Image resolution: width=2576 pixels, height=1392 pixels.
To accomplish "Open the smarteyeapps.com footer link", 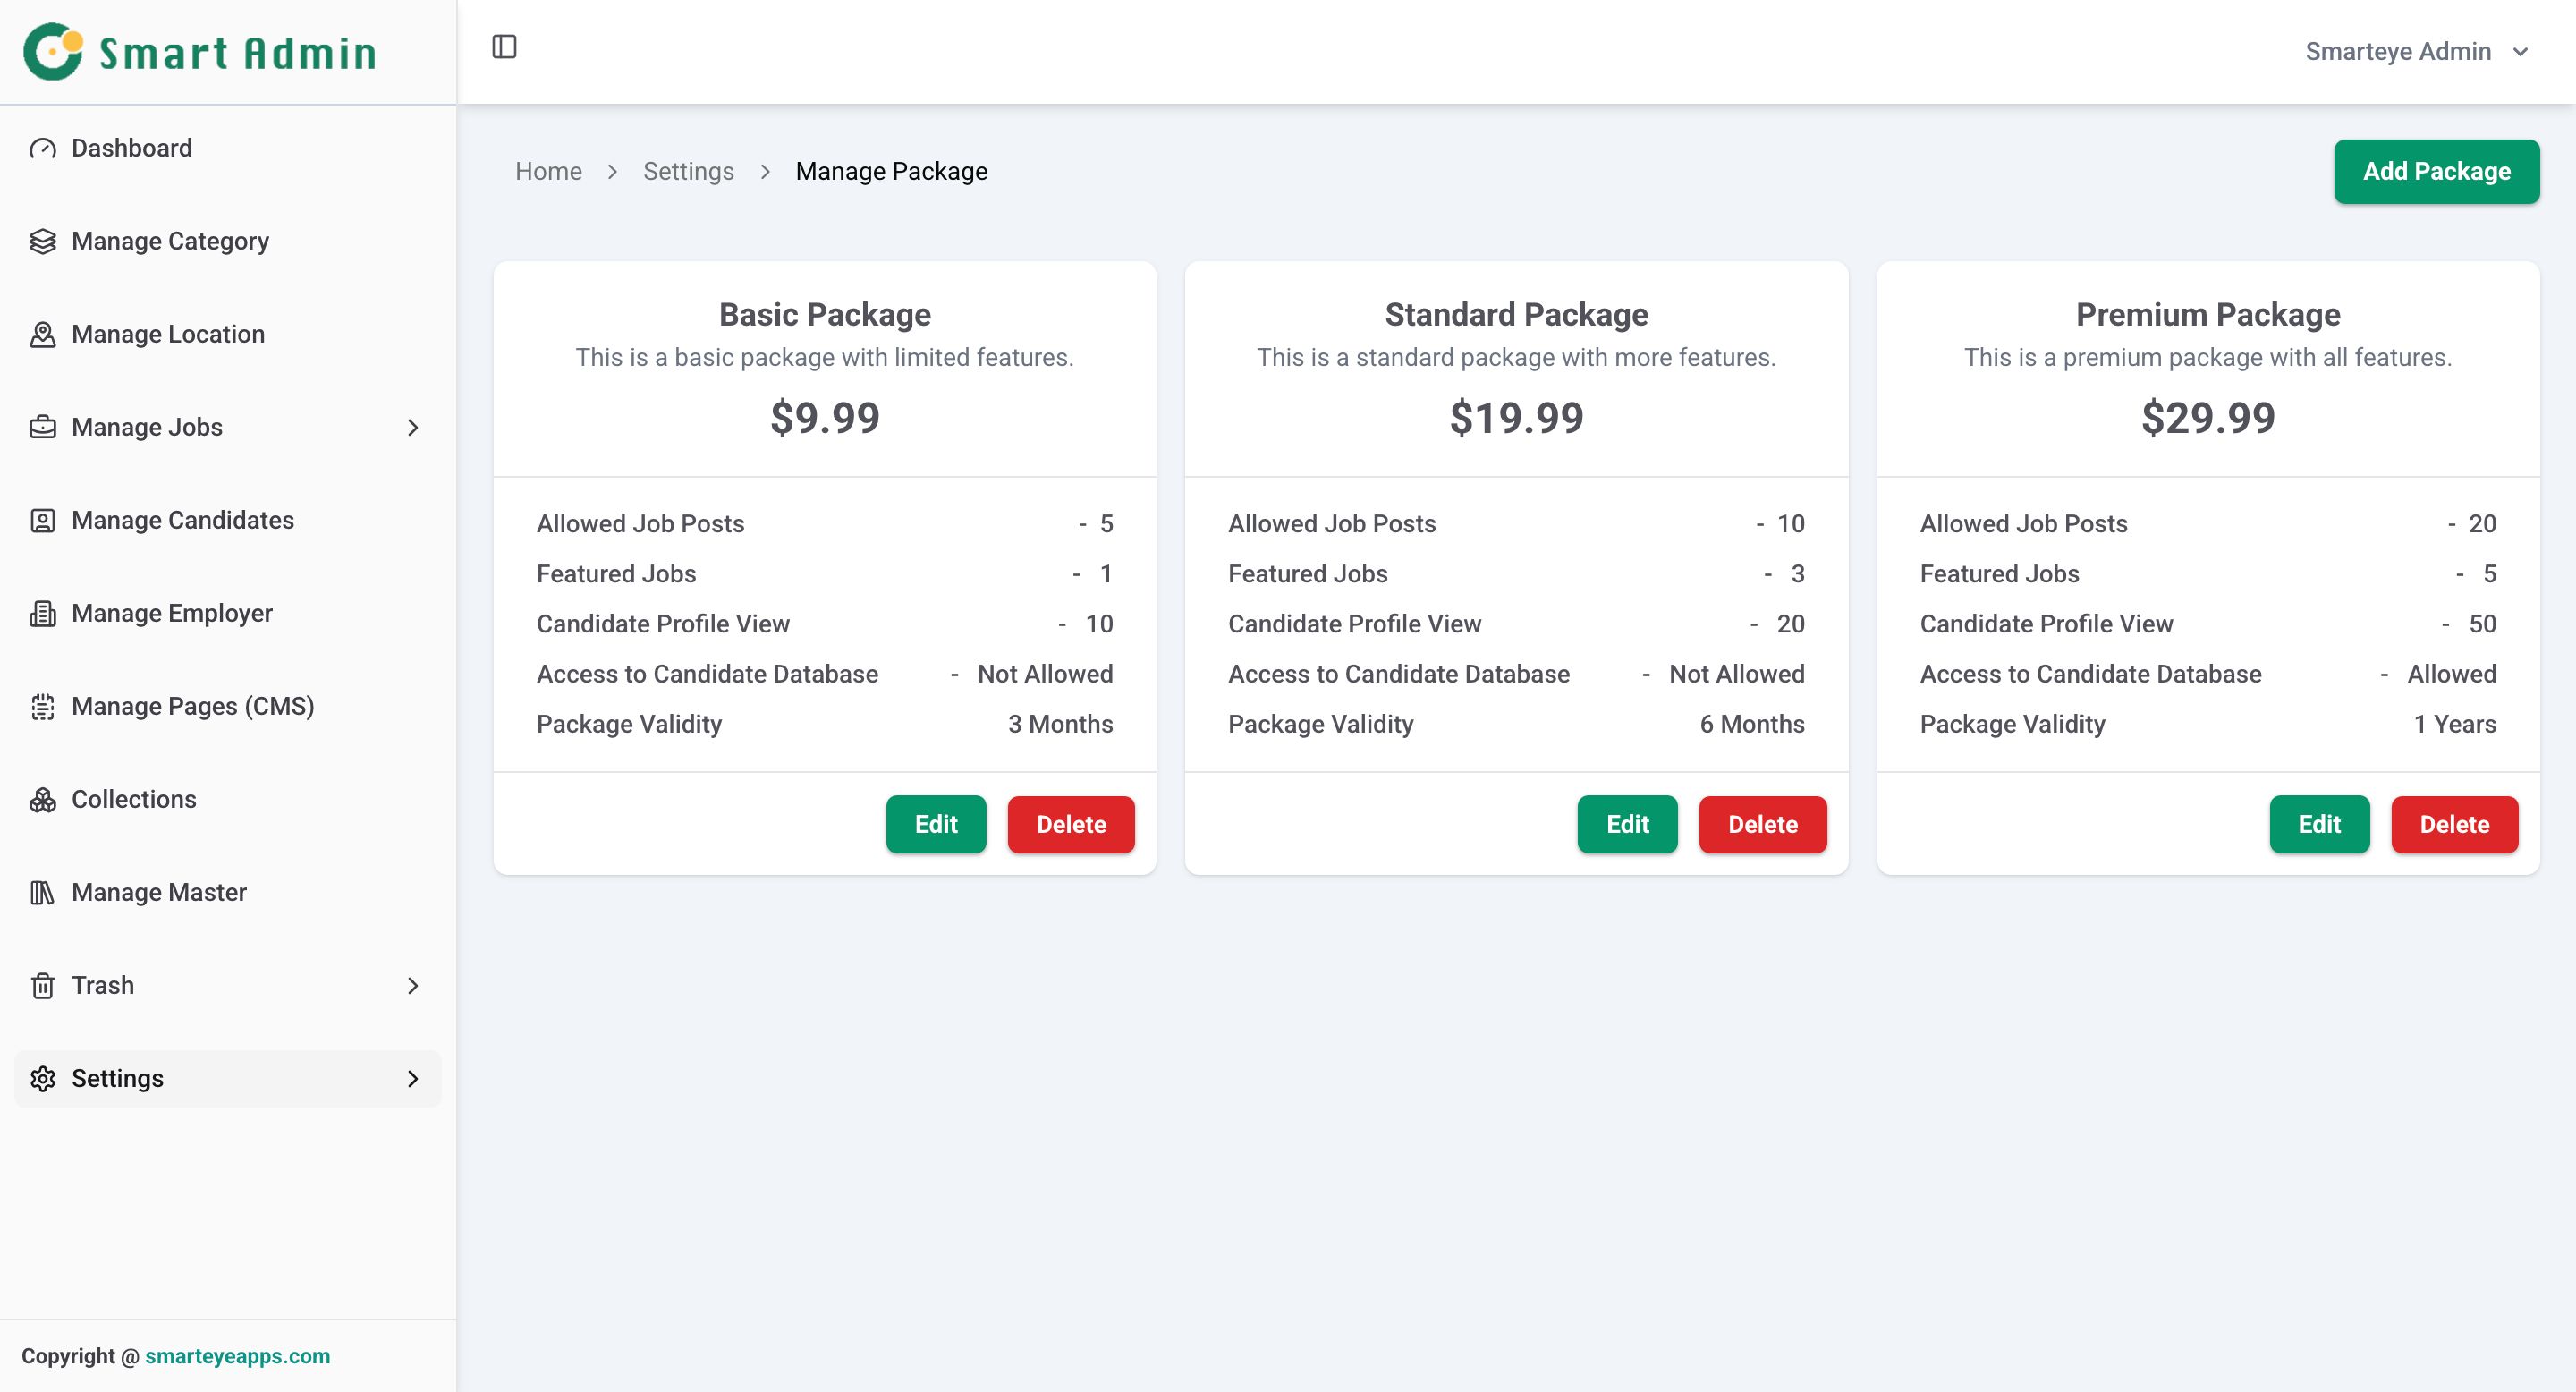I will point(237,1355).
